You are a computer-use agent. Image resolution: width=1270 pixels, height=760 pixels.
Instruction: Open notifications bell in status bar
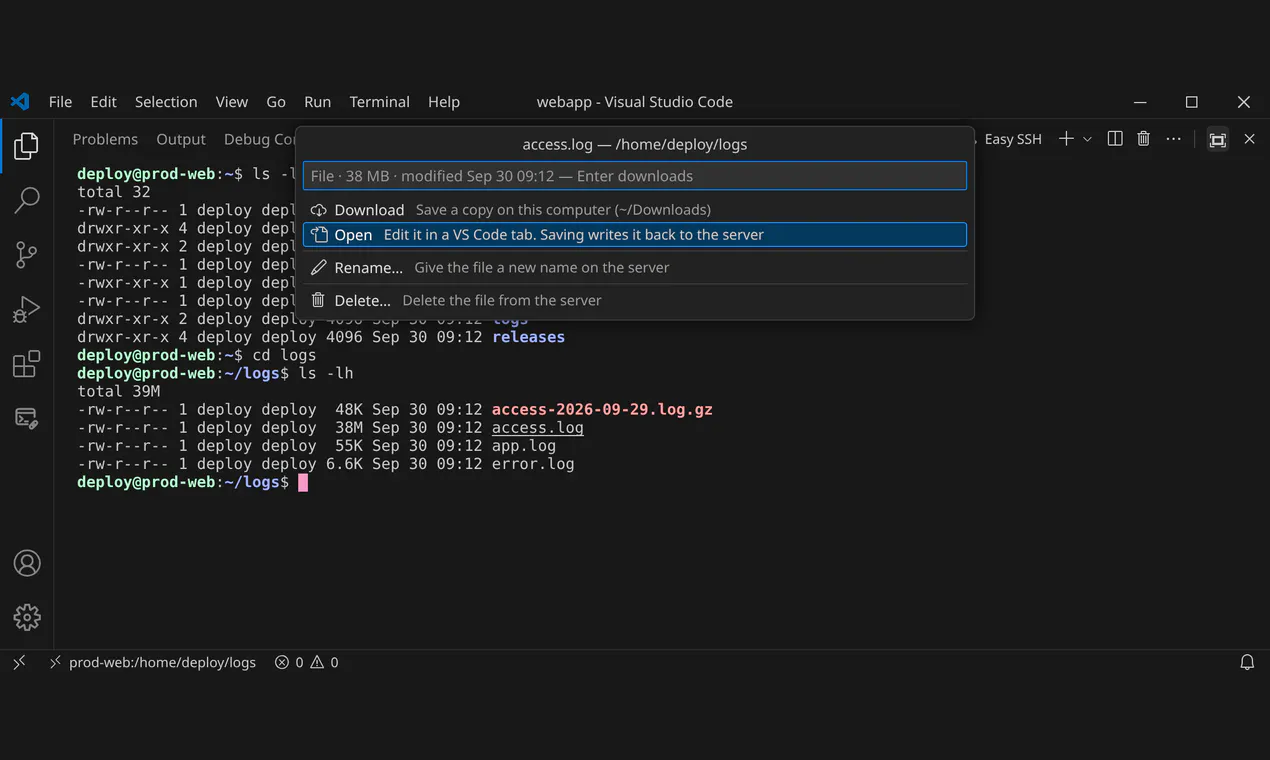(x=1247, y=662)
